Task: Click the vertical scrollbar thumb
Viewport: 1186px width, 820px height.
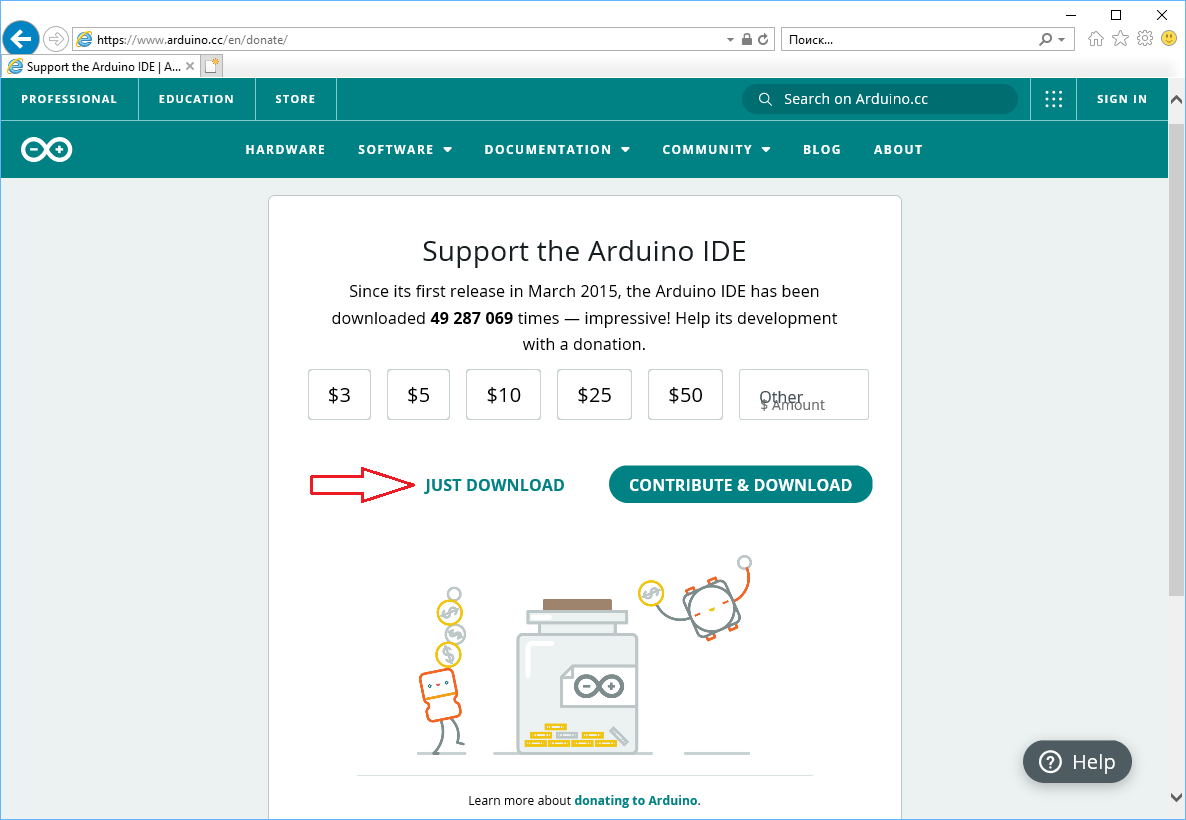Action: [1176, 359]
